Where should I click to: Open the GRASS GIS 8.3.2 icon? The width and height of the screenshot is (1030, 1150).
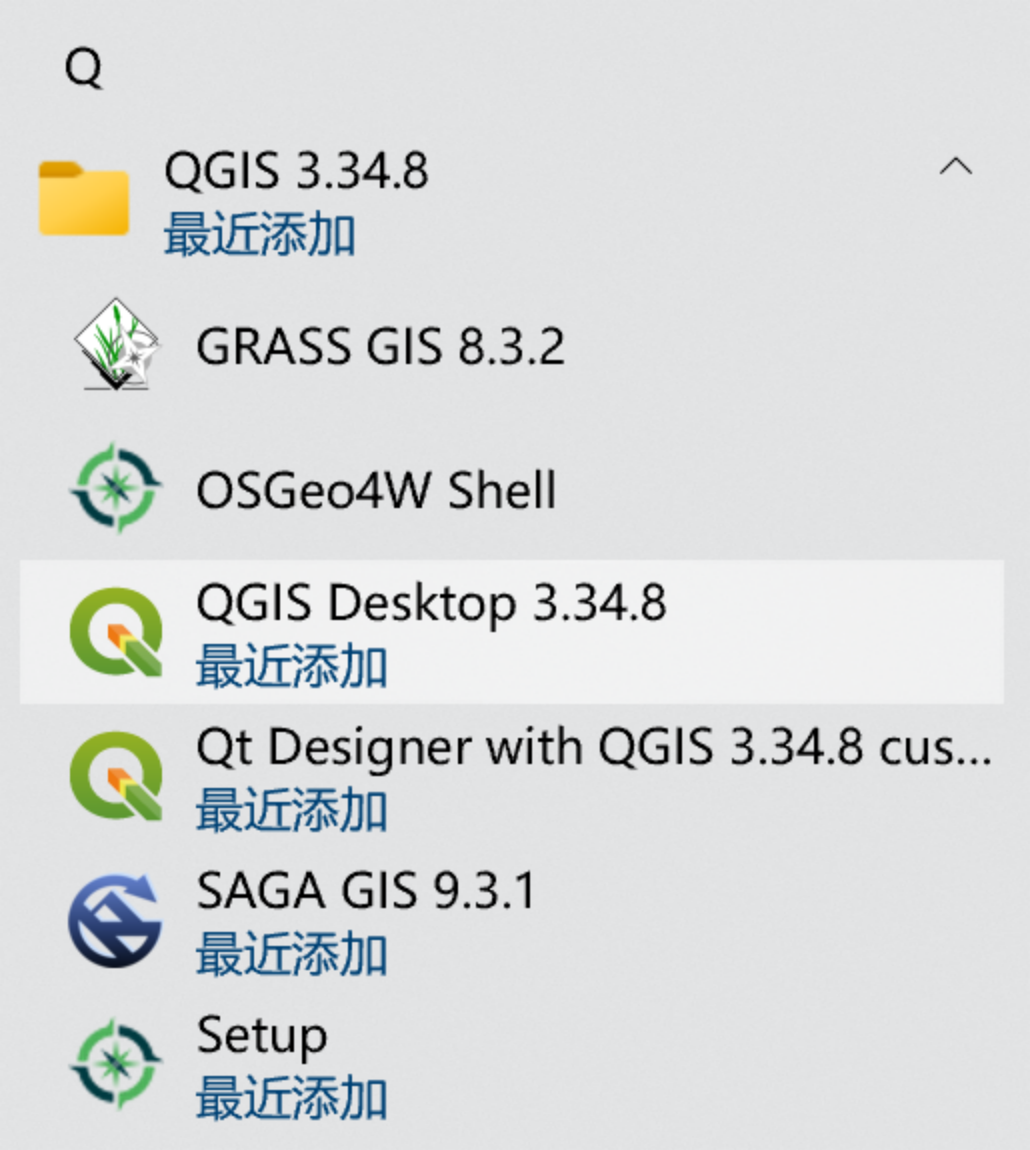point(116,344)
